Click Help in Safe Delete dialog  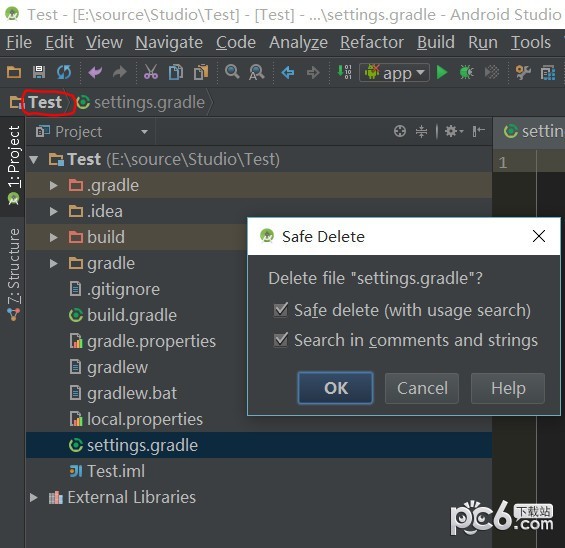tap(508, 388)
